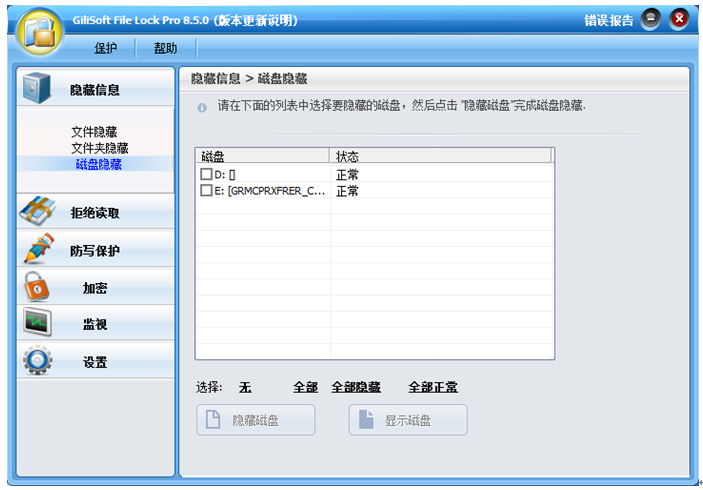Click the page icon on 显示磁盘 button
Screen dimensions: 703x490
point(366,420)
